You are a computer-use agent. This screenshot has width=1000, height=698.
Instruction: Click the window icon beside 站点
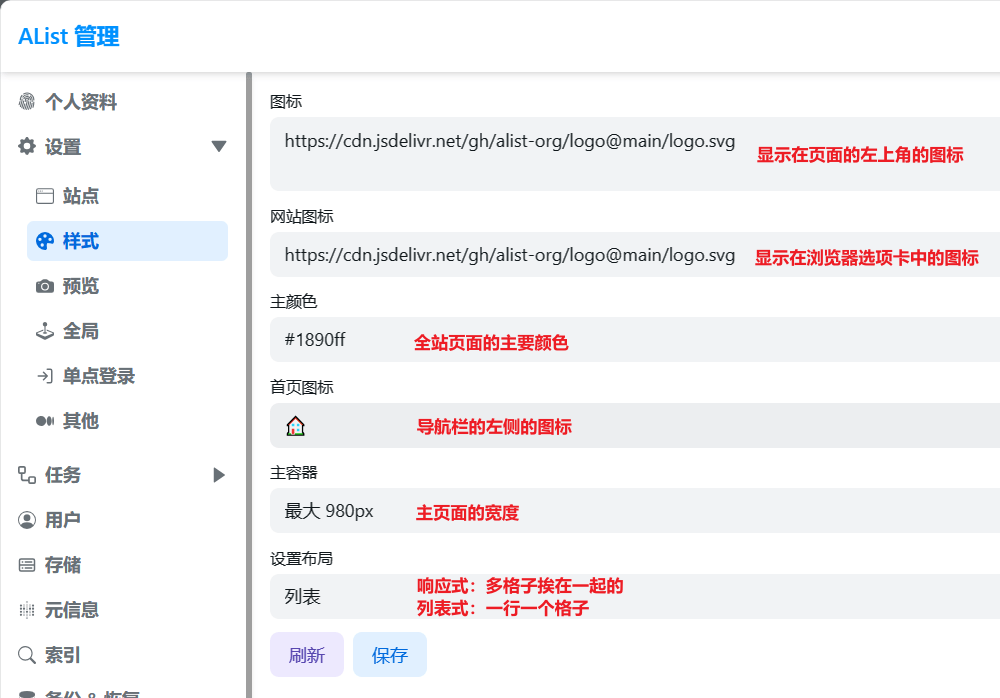[45, 196]
